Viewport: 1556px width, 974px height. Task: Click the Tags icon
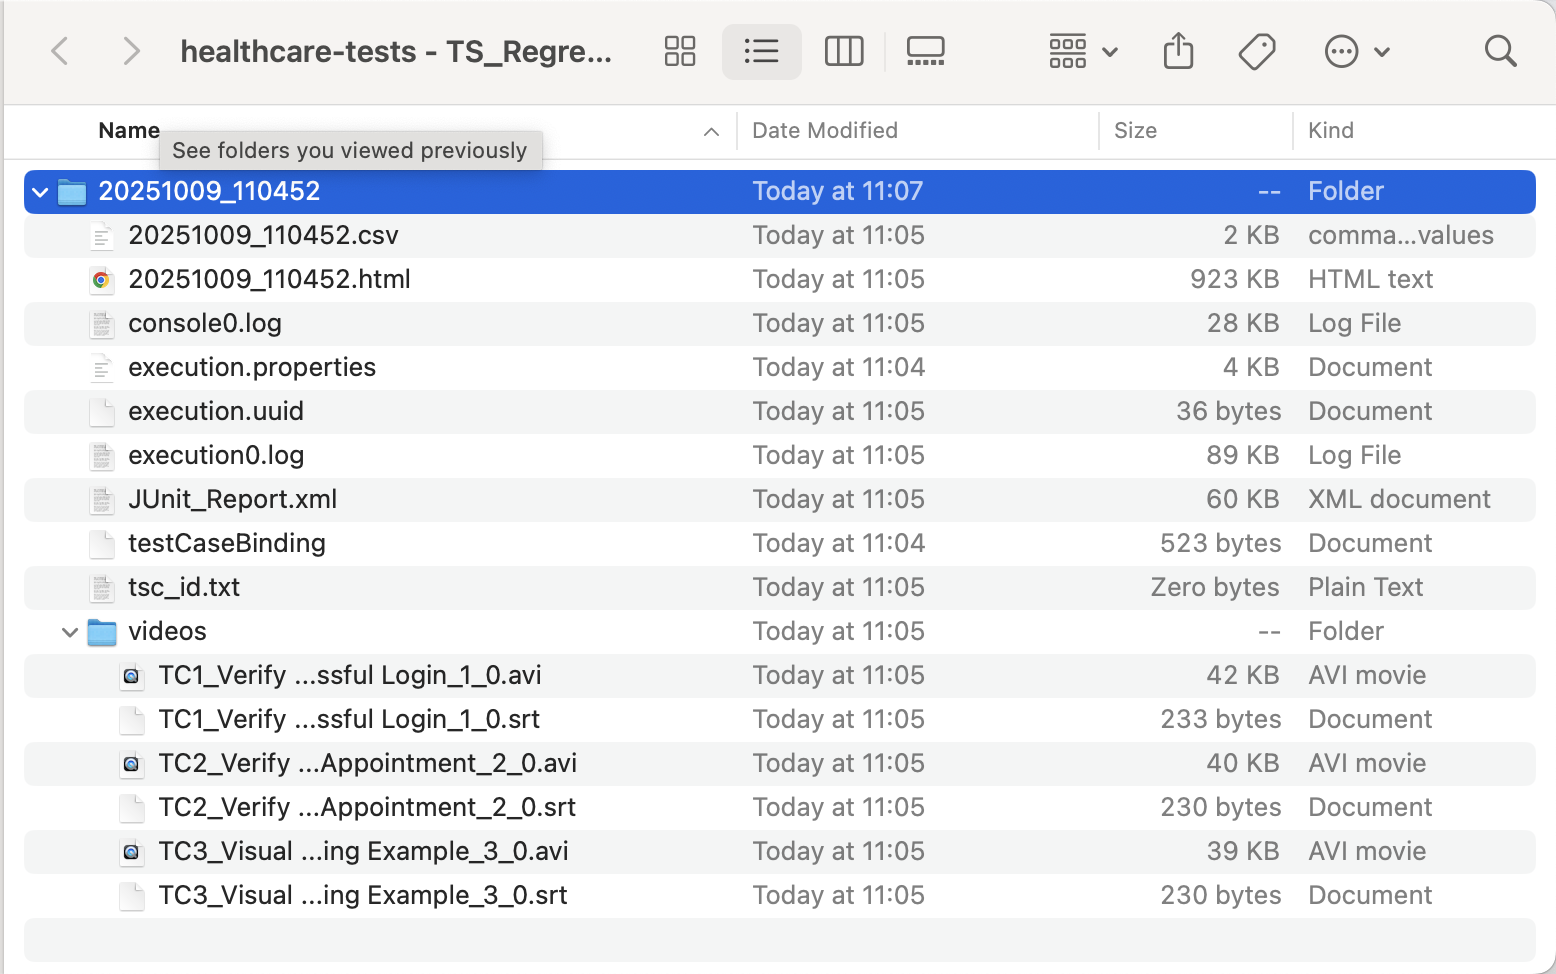(1257, 51)
